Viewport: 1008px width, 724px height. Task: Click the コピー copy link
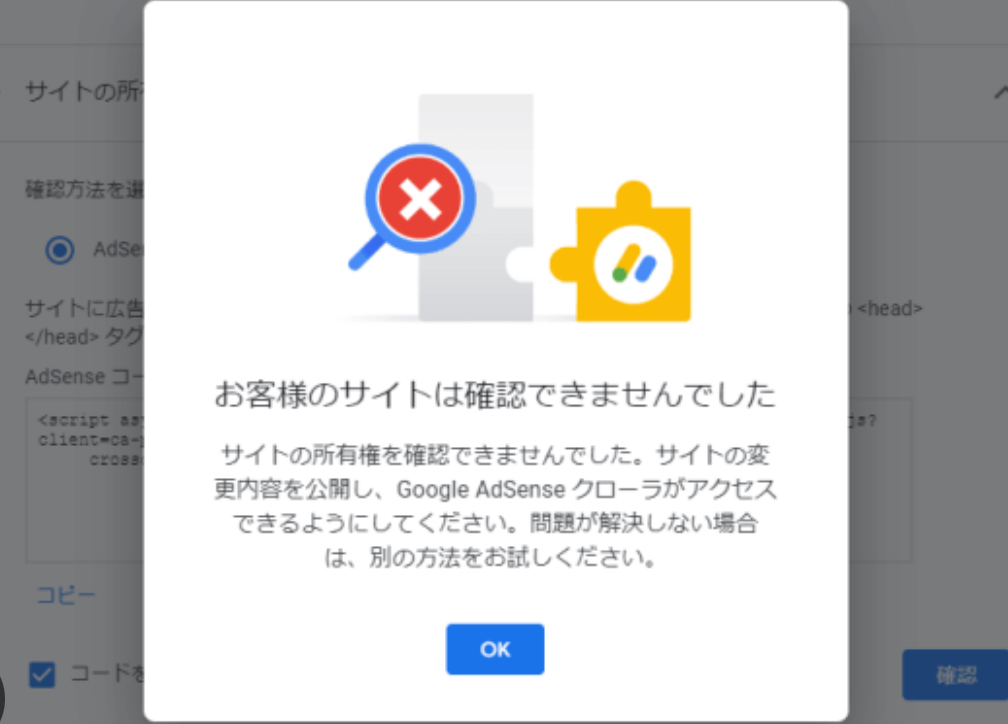[66, 595]
